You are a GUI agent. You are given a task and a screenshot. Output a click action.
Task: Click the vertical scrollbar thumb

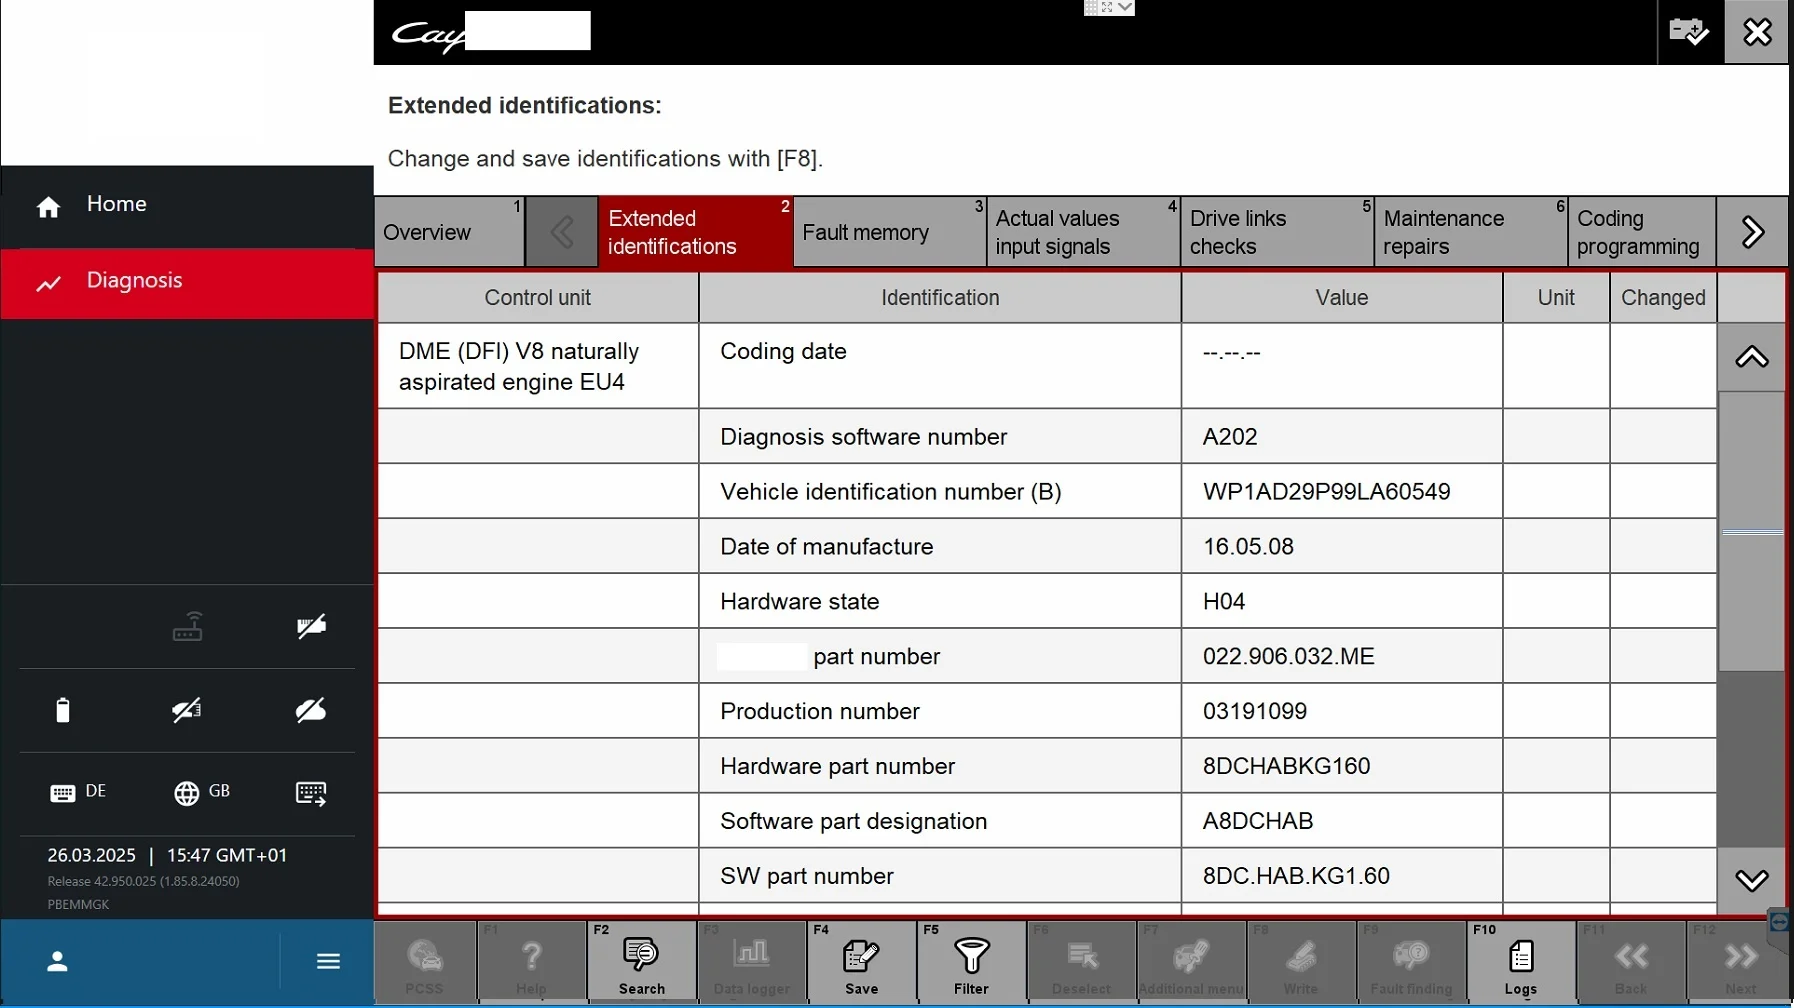coord(1751,531)
